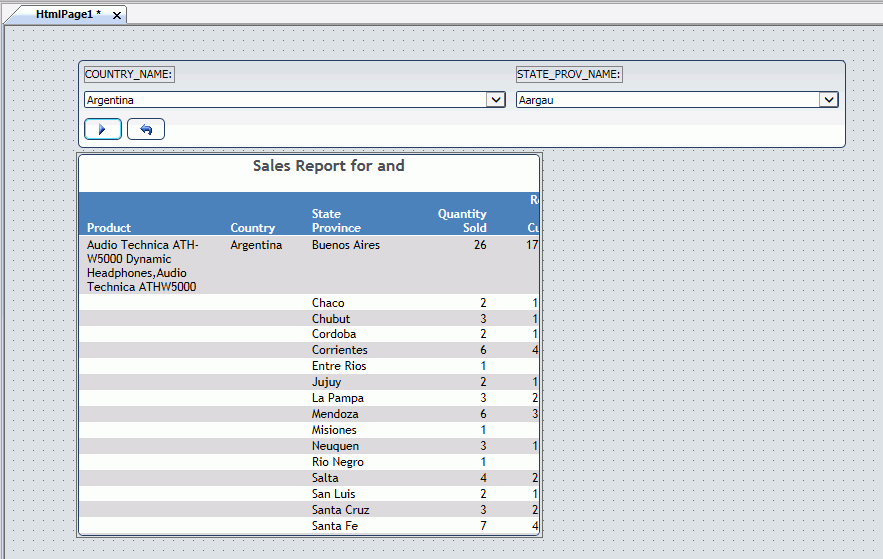The image size is (883, 559).
Task: Select the HtmlPage1 tab
Action: tap(68, 14)
